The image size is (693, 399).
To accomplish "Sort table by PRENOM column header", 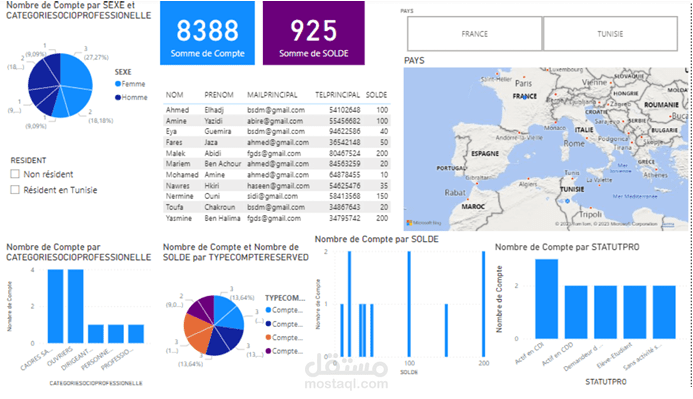I will 219,95.
